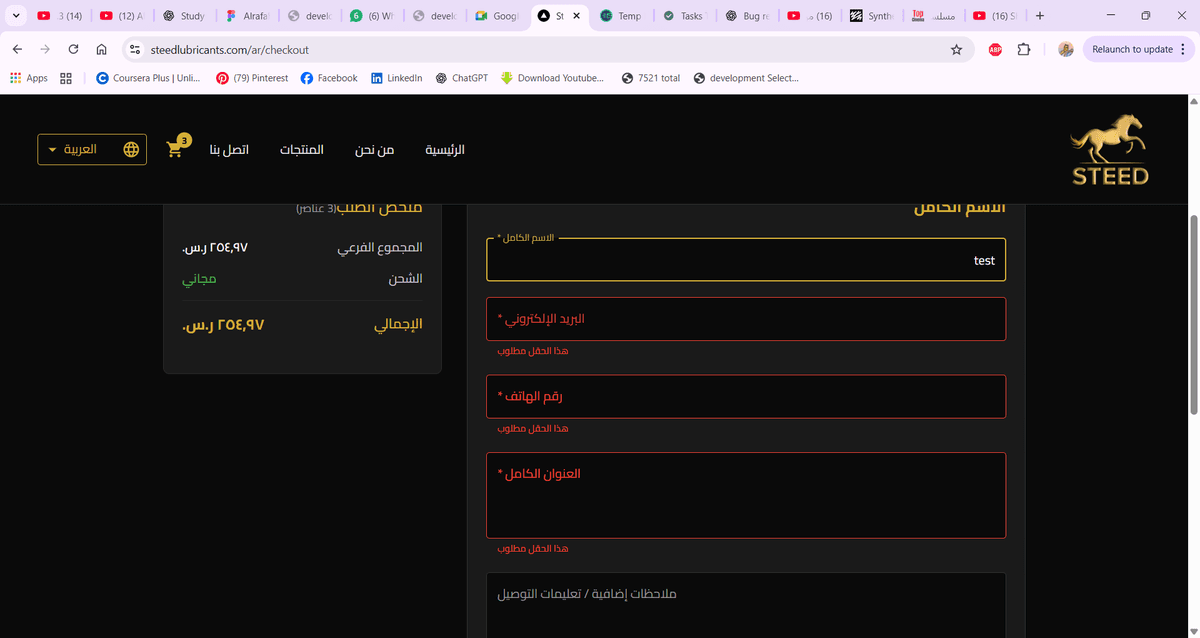Bookmark this page with star icon
1200x638 pixels.
pos(956,49)
